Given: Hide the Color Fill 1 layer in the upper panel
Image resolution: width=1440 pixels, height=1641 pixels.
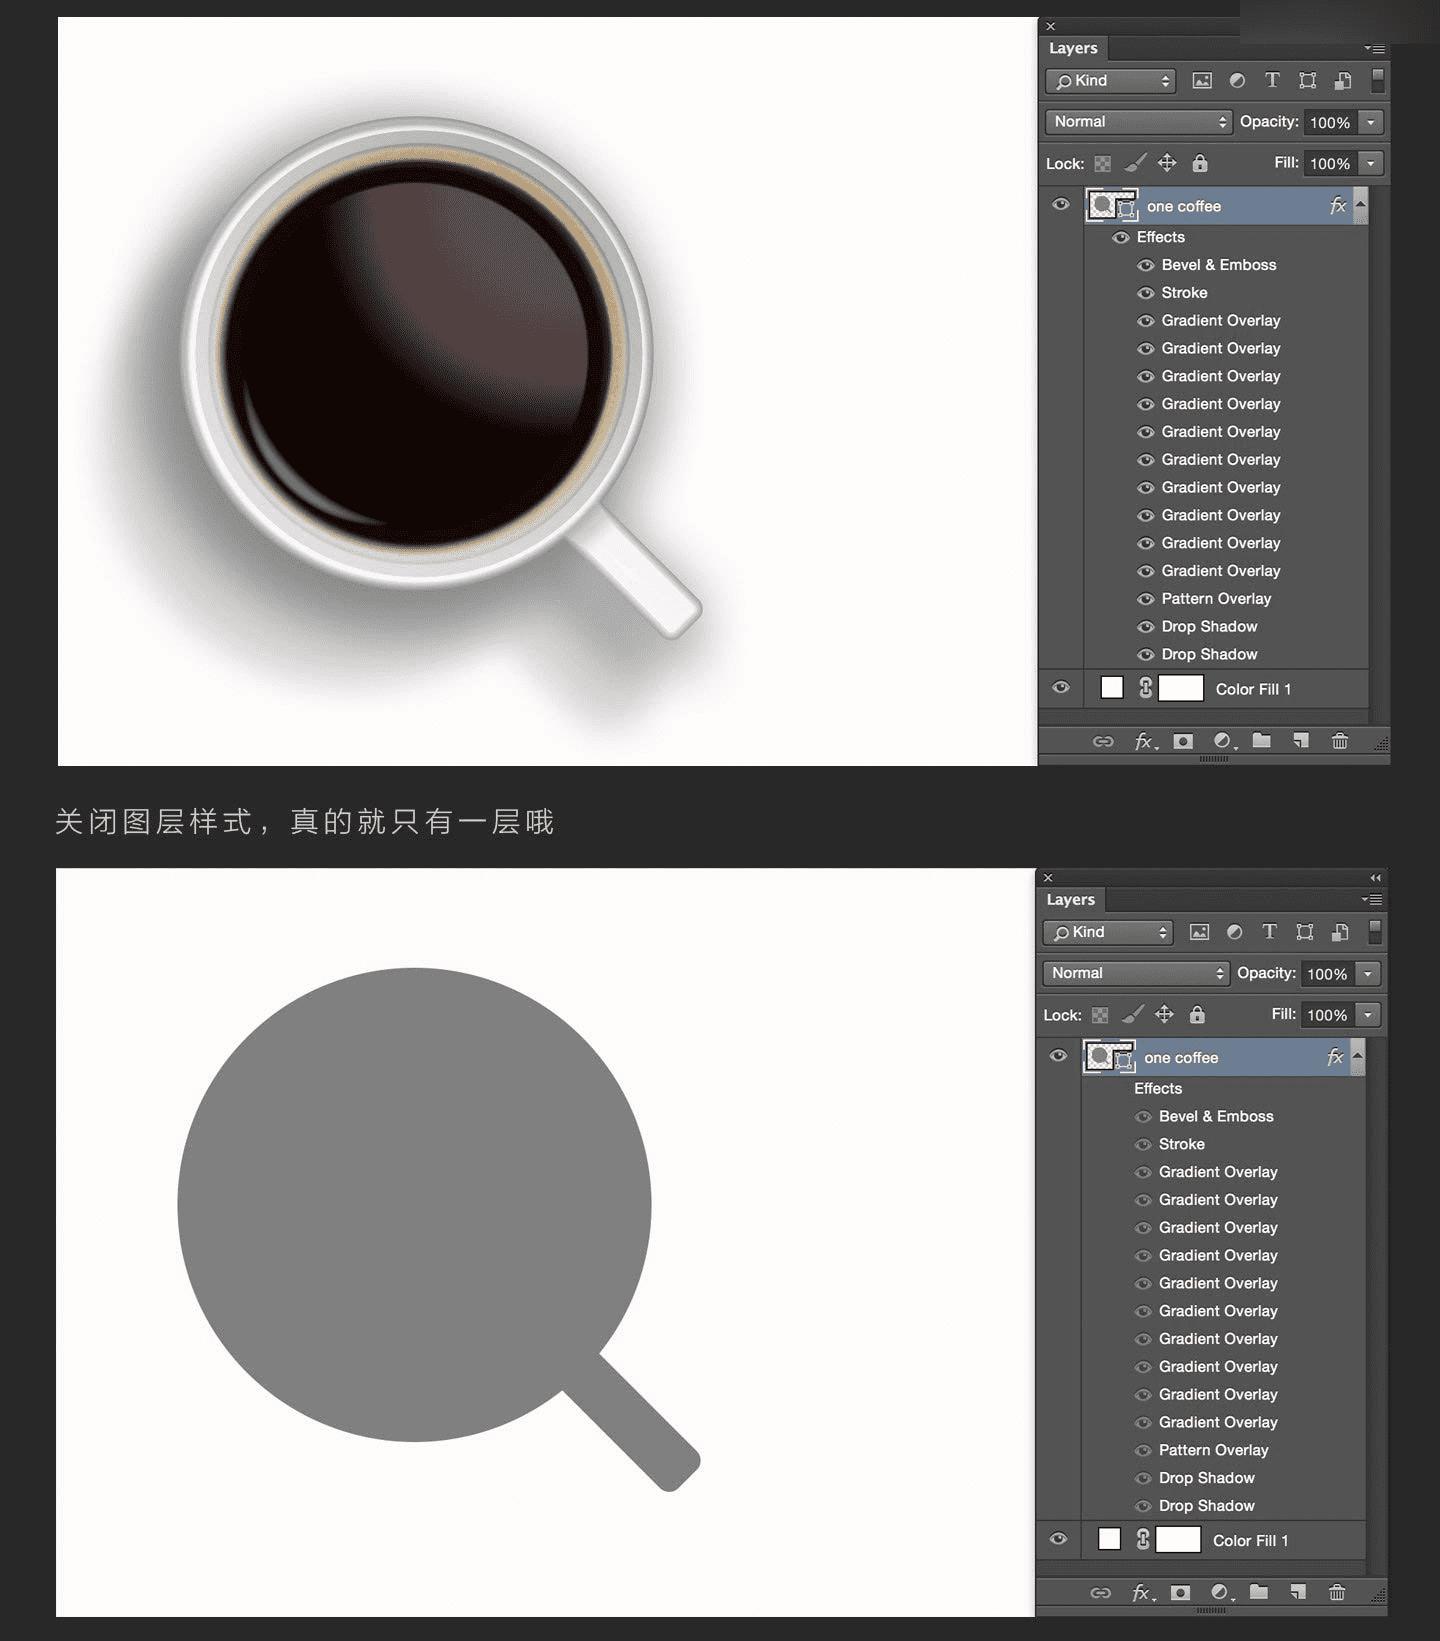Looking at the screenshot, I should tap(1061, 688).
